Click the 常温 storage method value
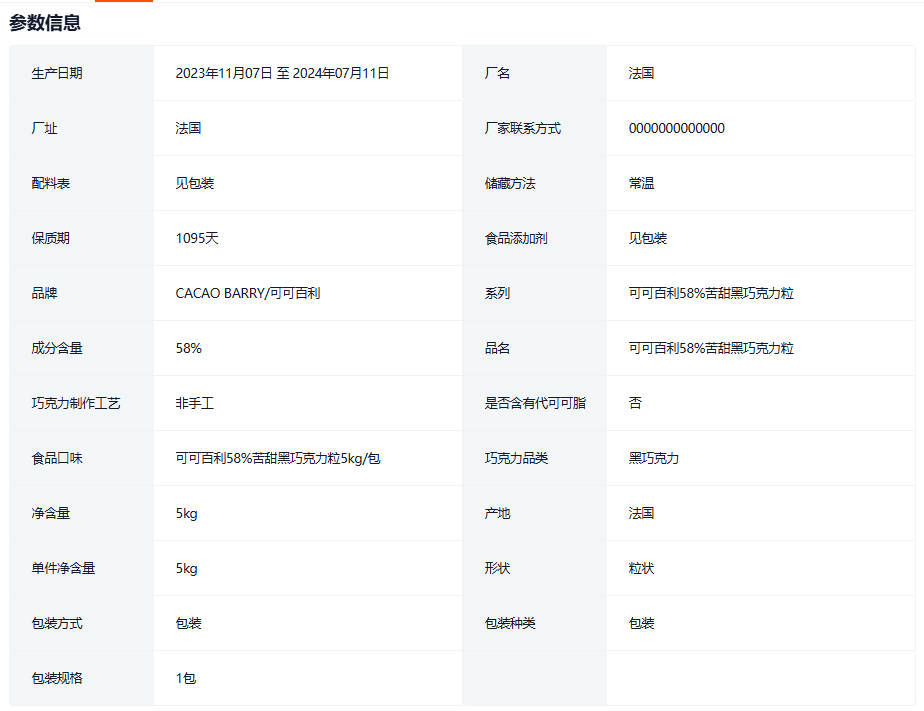This screenshot has height=711, width=924. click(641, 183)
